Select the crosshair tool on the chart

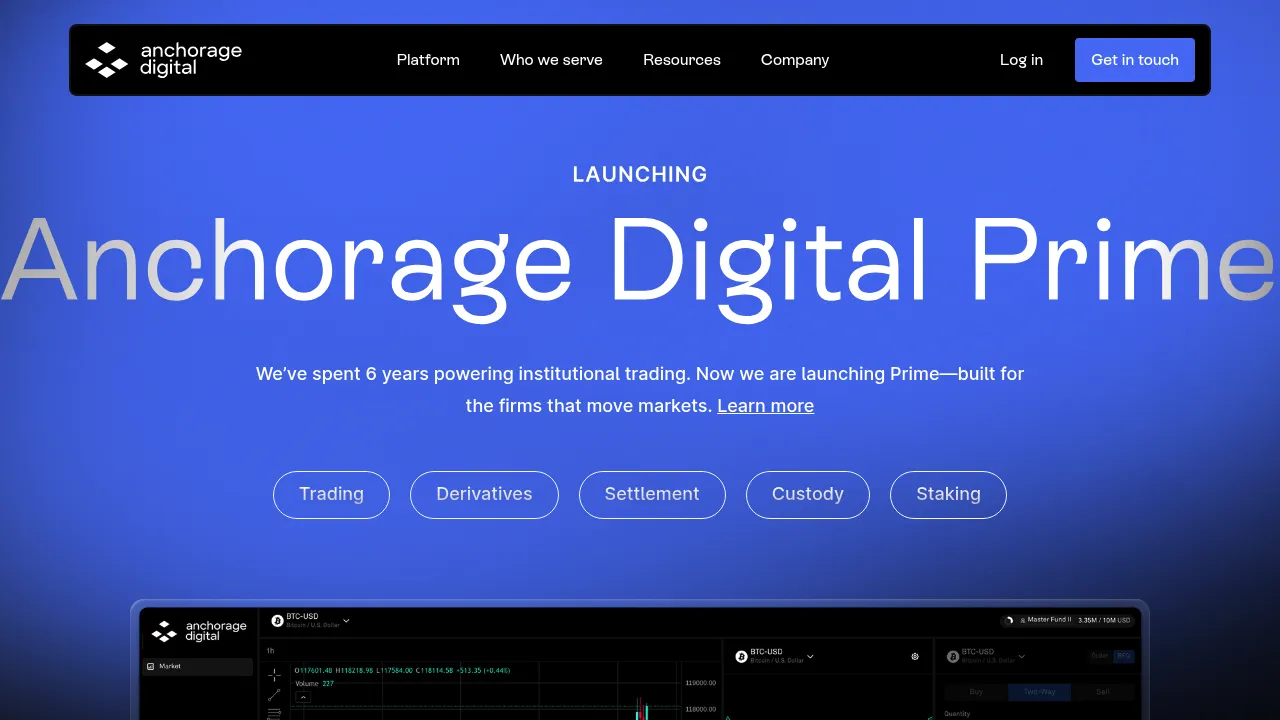[274, 675]
